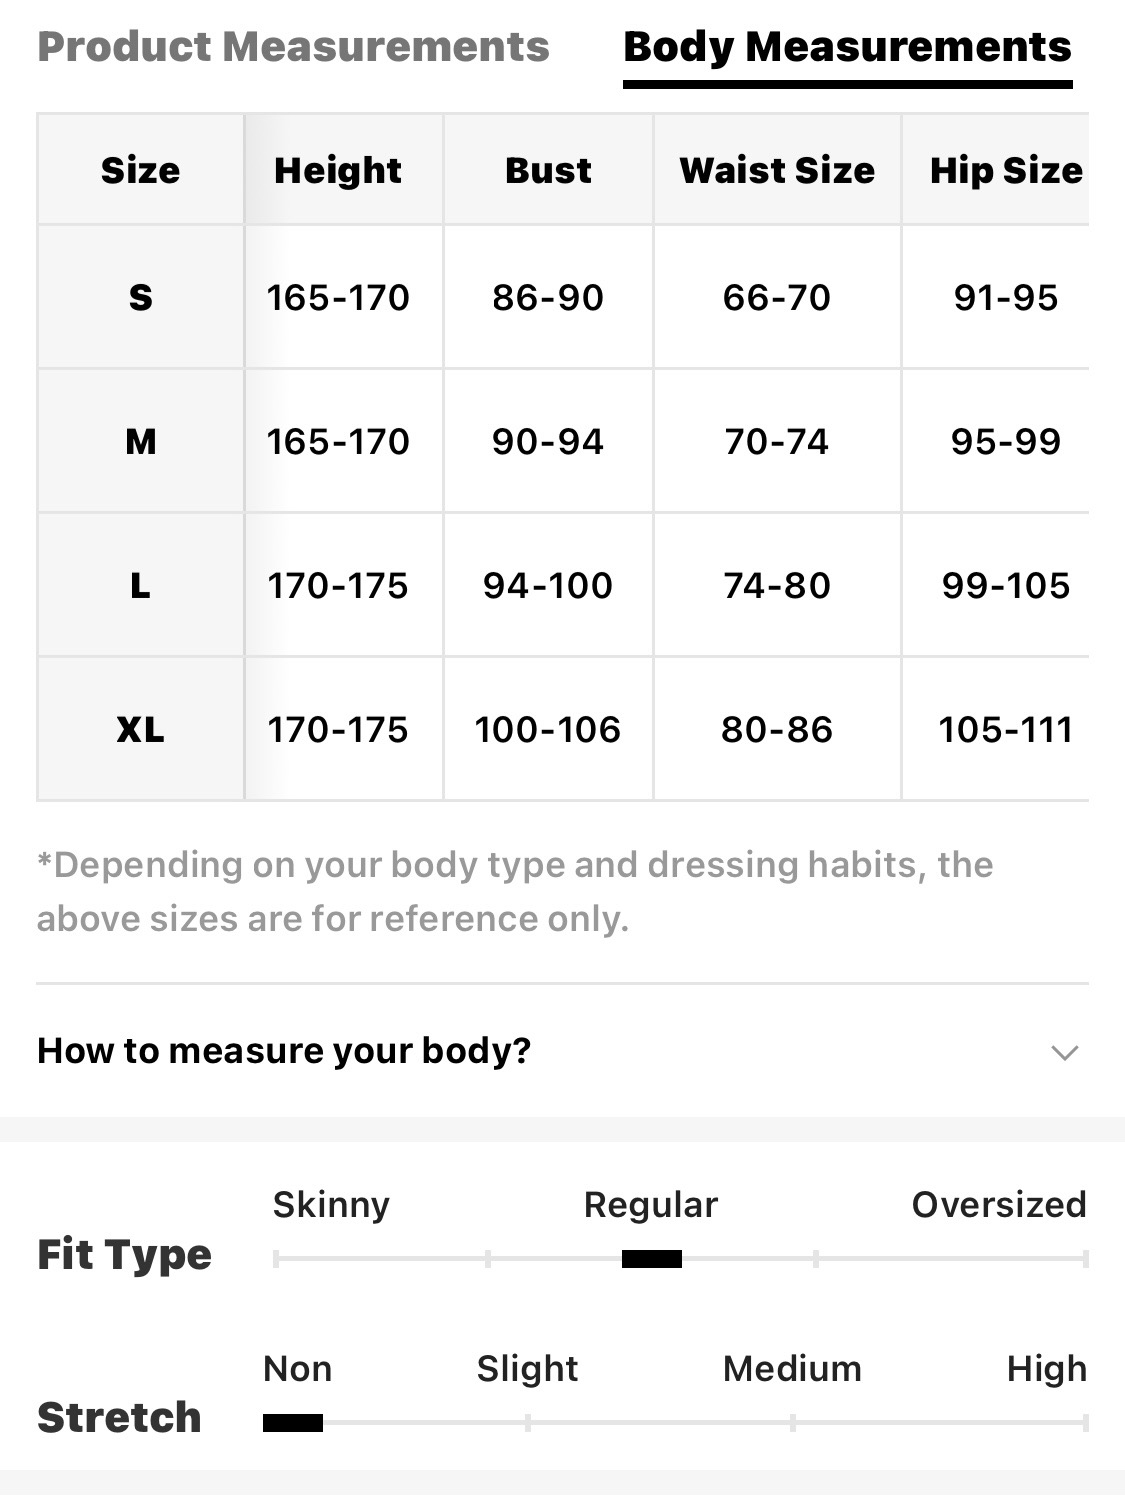
Task: Click the M size bust cell 90-94
Action: (x=548, y=441)
